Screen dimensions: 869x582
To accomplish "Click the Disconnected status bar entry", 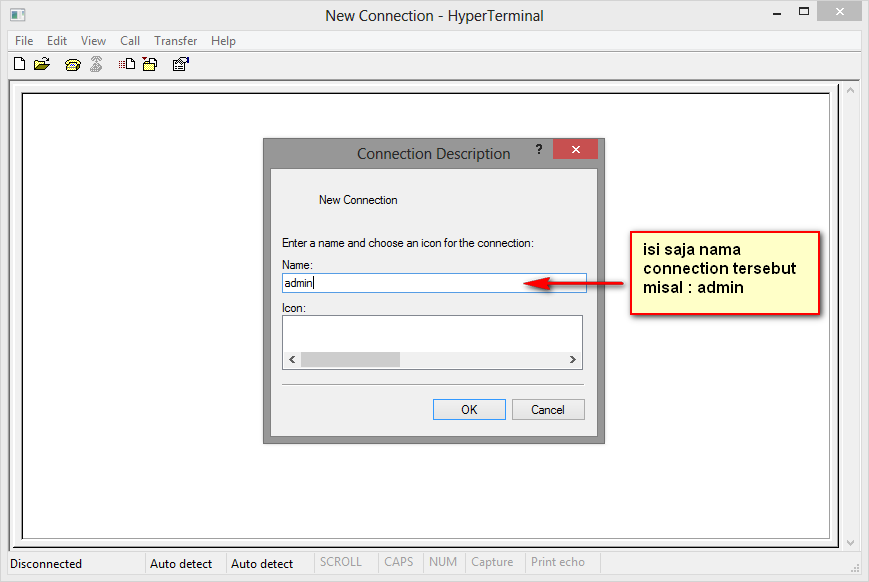I will click(x=46, y=564).
